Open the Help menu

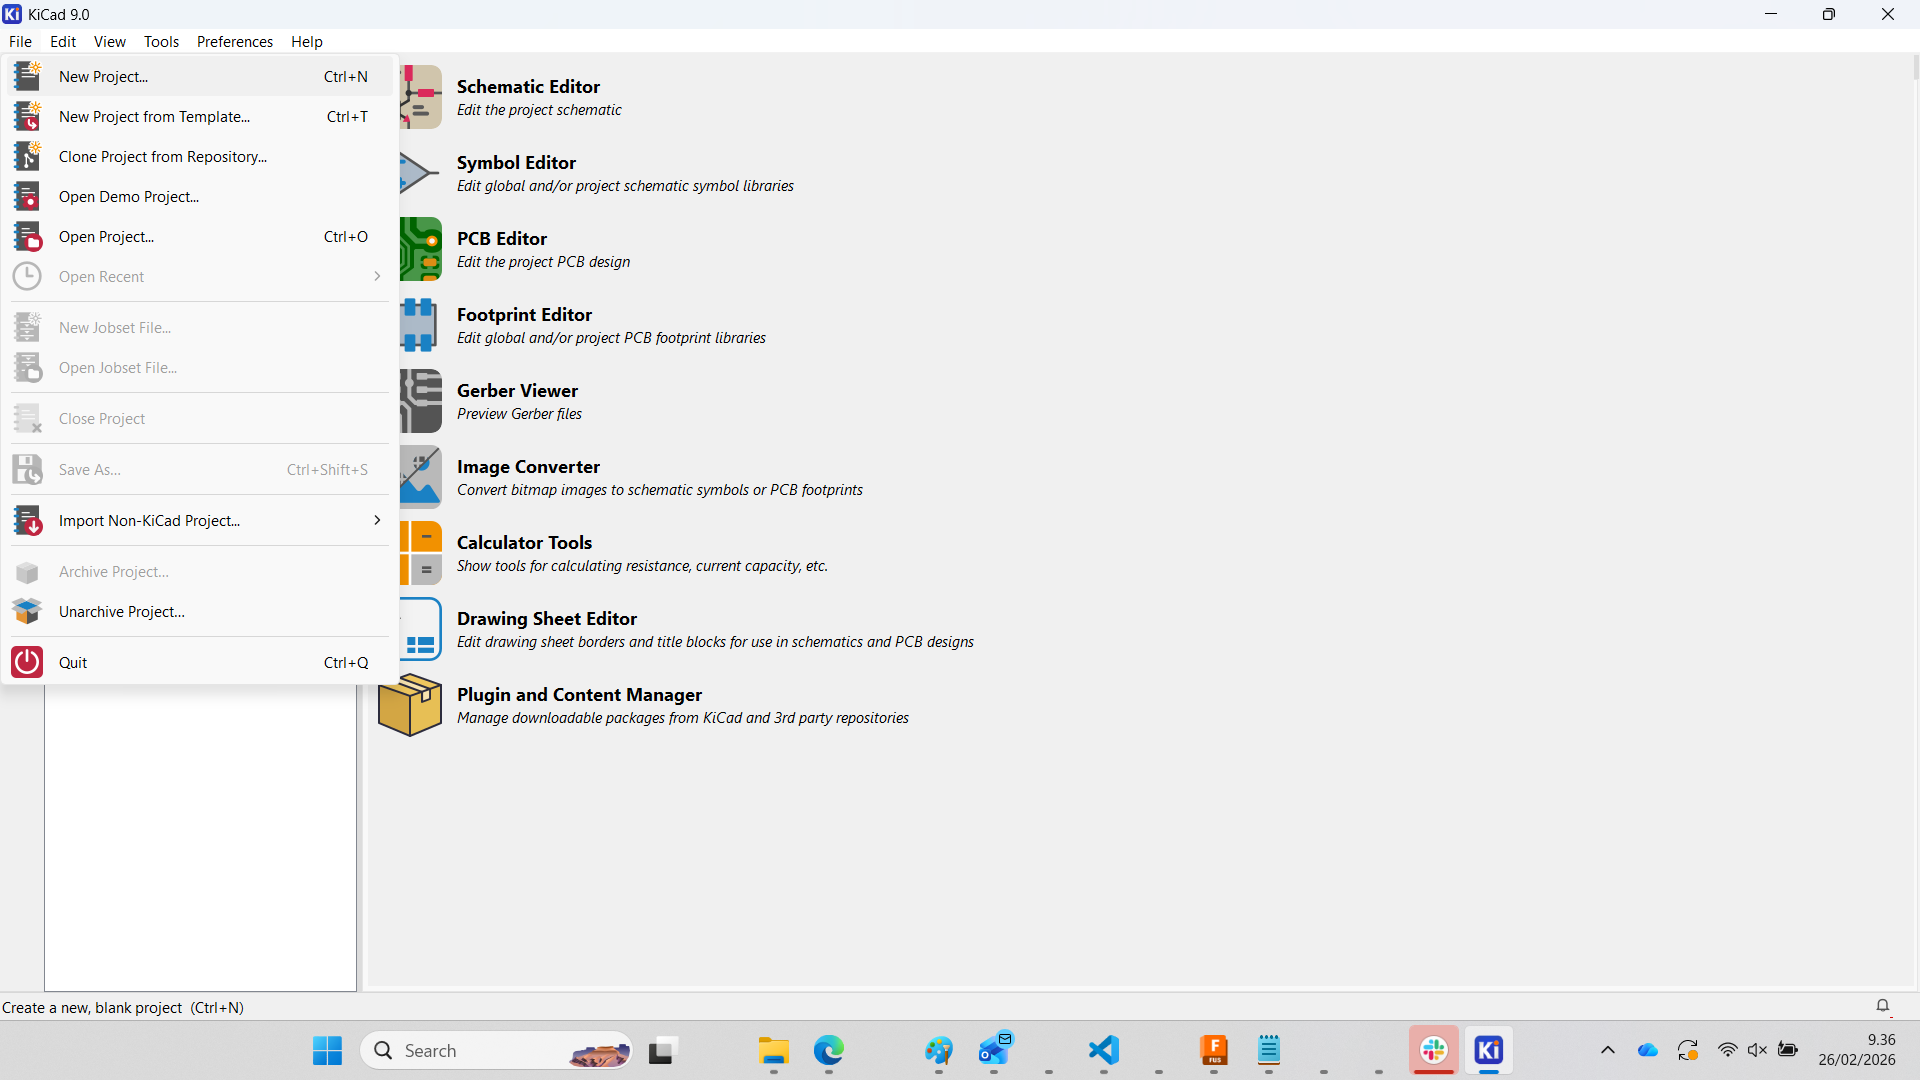(x=307, y=41)
